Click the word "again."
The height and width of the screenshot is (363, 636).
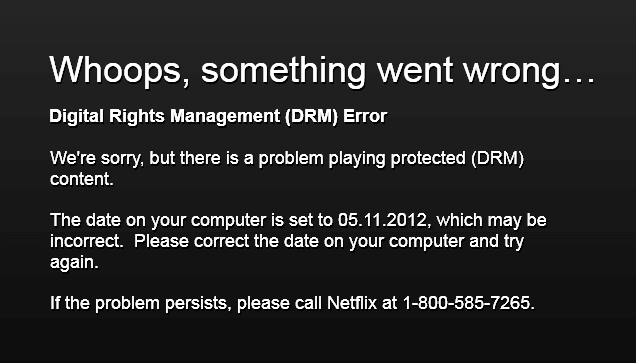point(74,263)
